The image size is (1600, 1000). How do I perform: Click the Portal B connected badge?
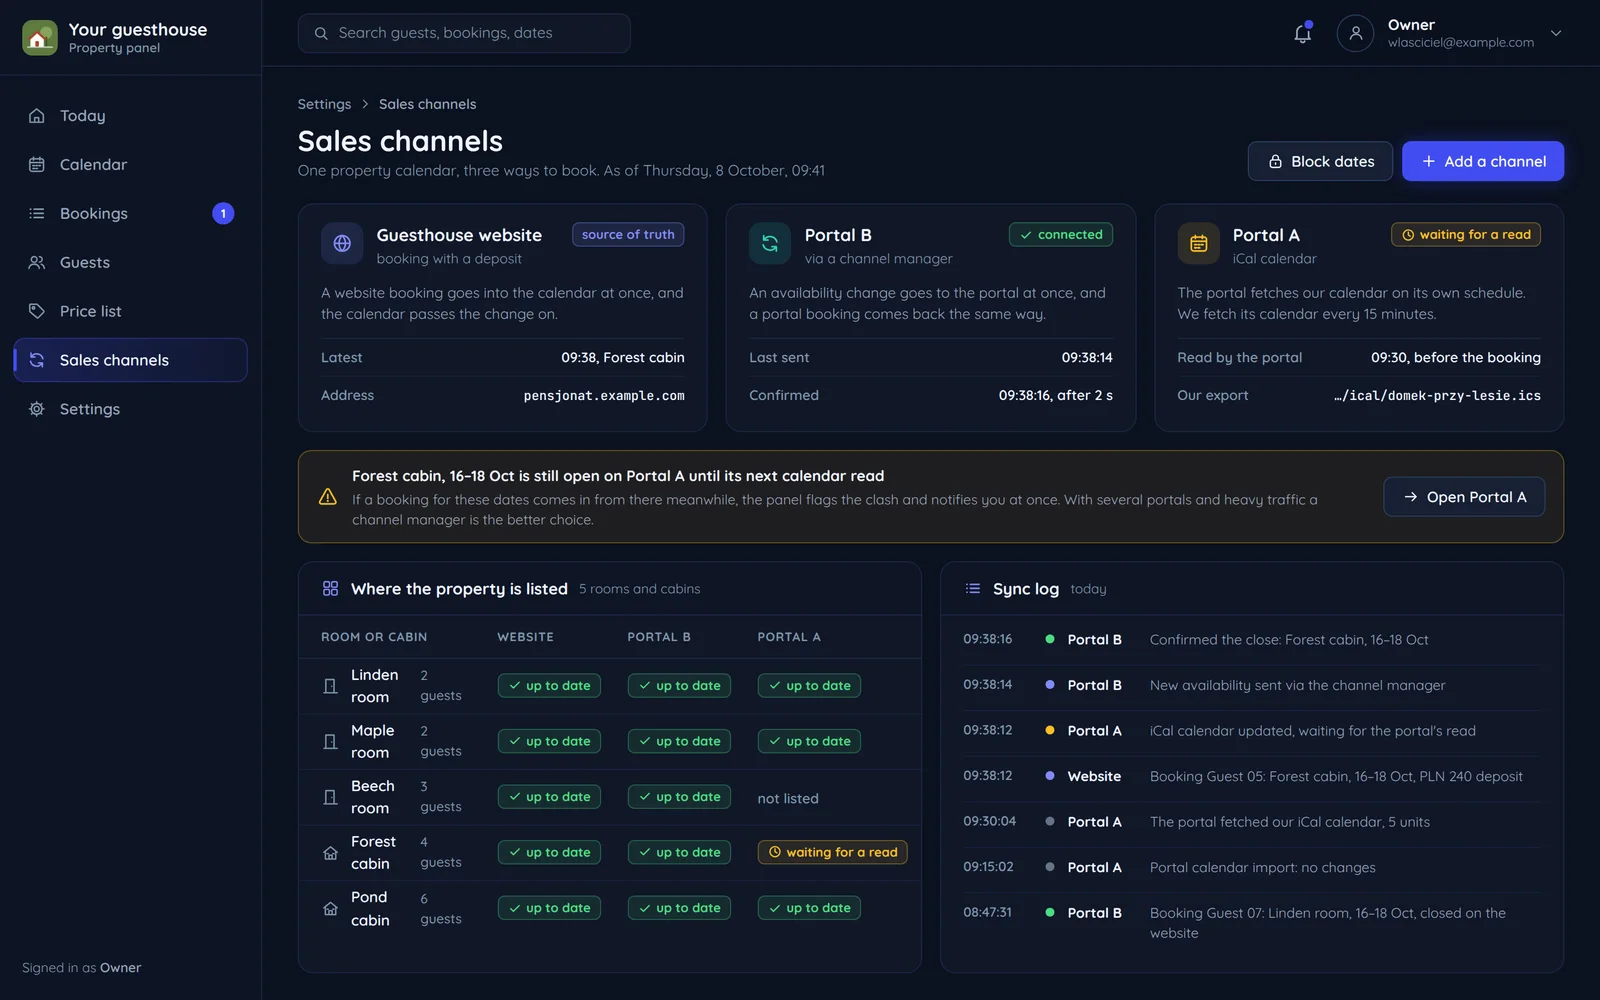point(1061,234)
